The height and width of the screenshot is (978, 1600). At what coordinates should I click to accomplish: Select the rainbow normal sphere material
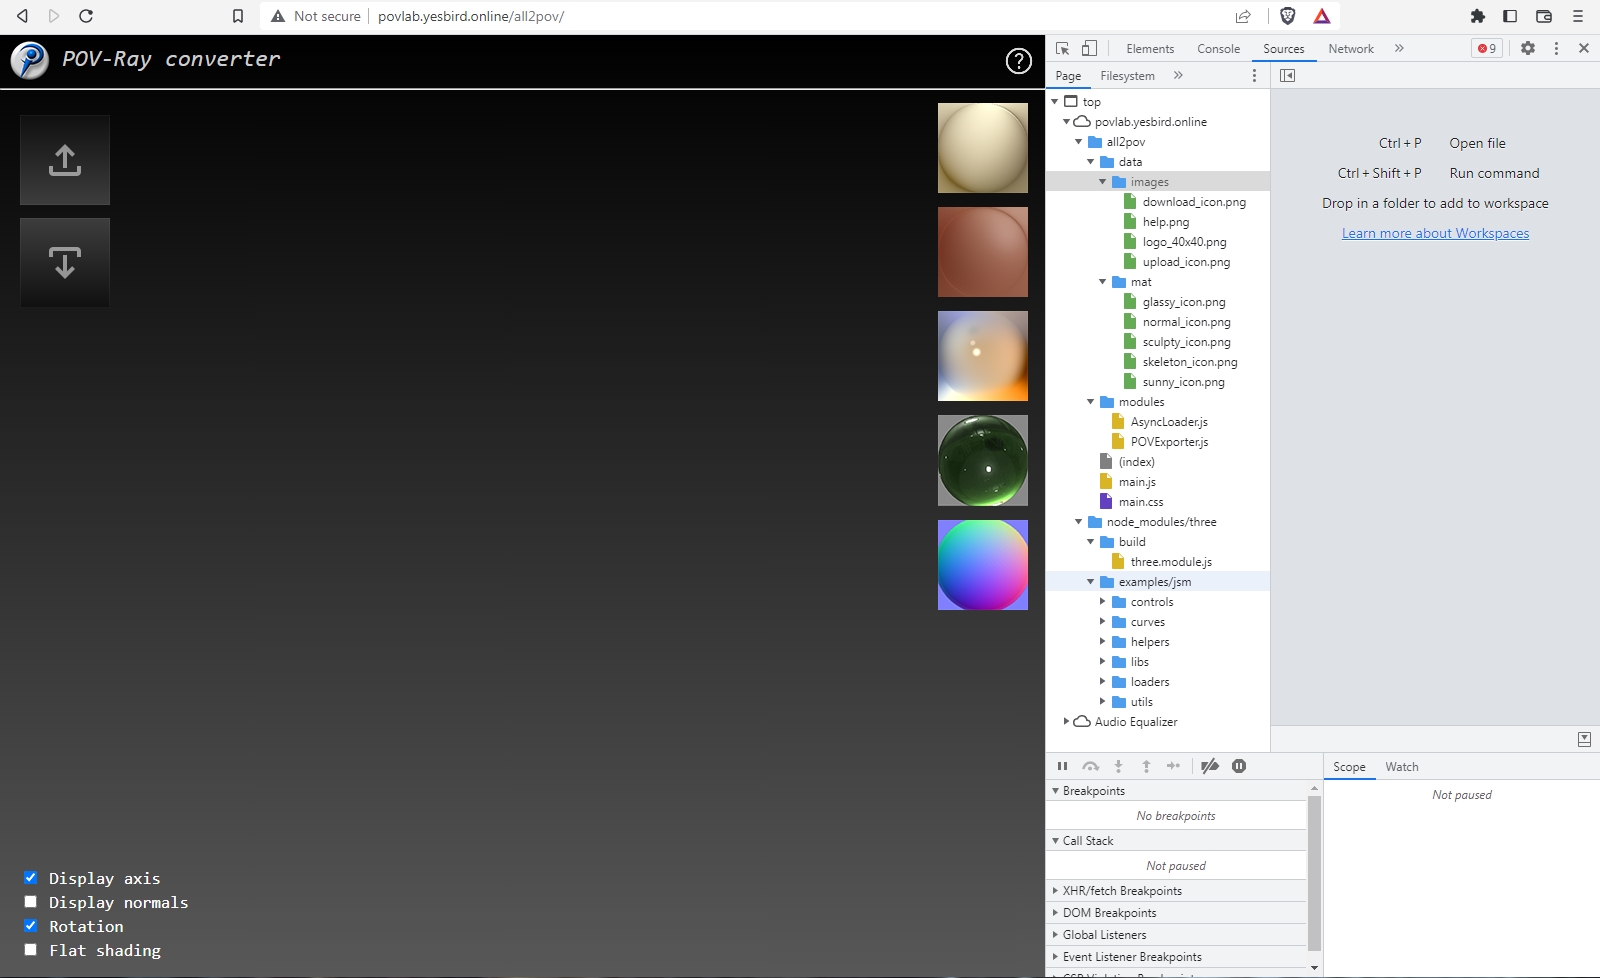pyautogui.click(x=982, y=565)
